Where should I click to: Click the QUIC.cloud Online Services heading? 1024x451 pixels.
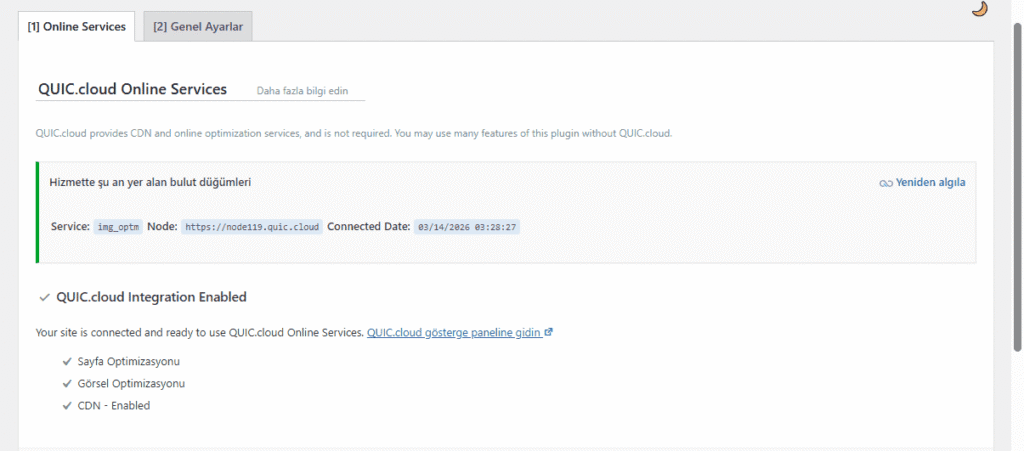(132, 89)
